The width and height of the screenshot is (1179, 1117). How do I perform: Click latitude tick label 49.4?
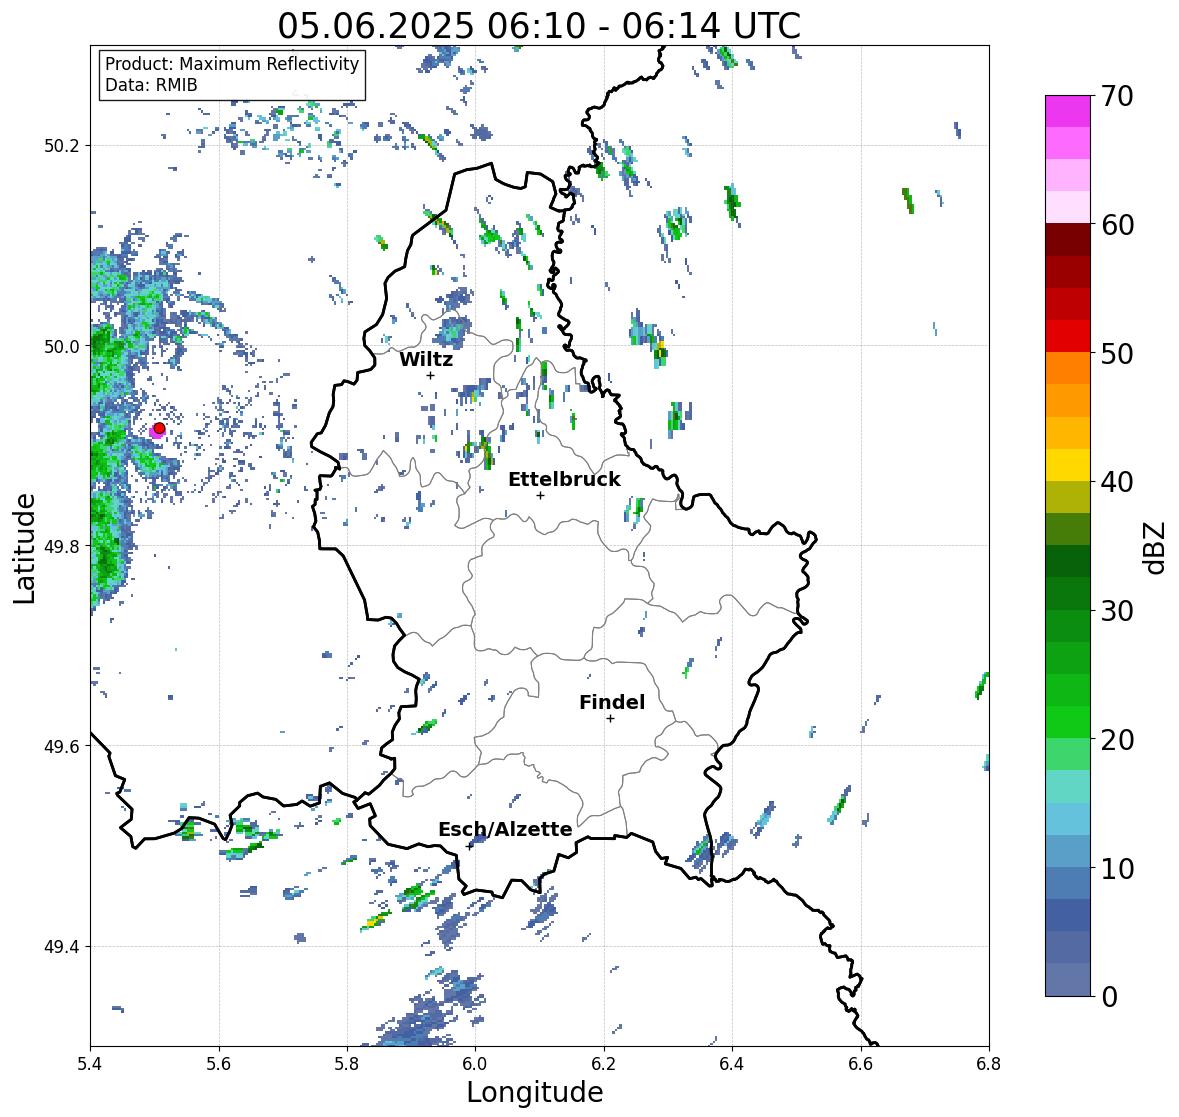click(x=62, y=946)
